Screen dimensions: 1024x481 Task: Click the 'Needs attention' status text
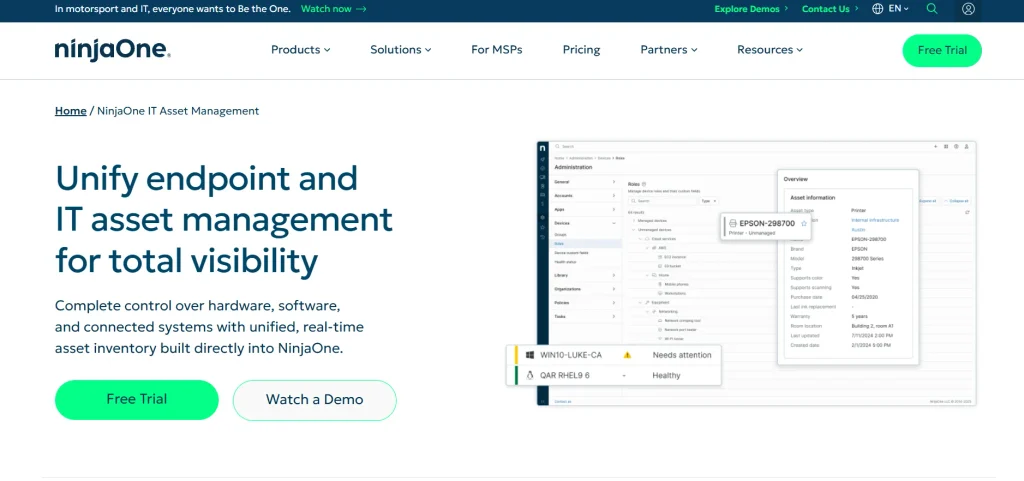click(x=682, y=355)
